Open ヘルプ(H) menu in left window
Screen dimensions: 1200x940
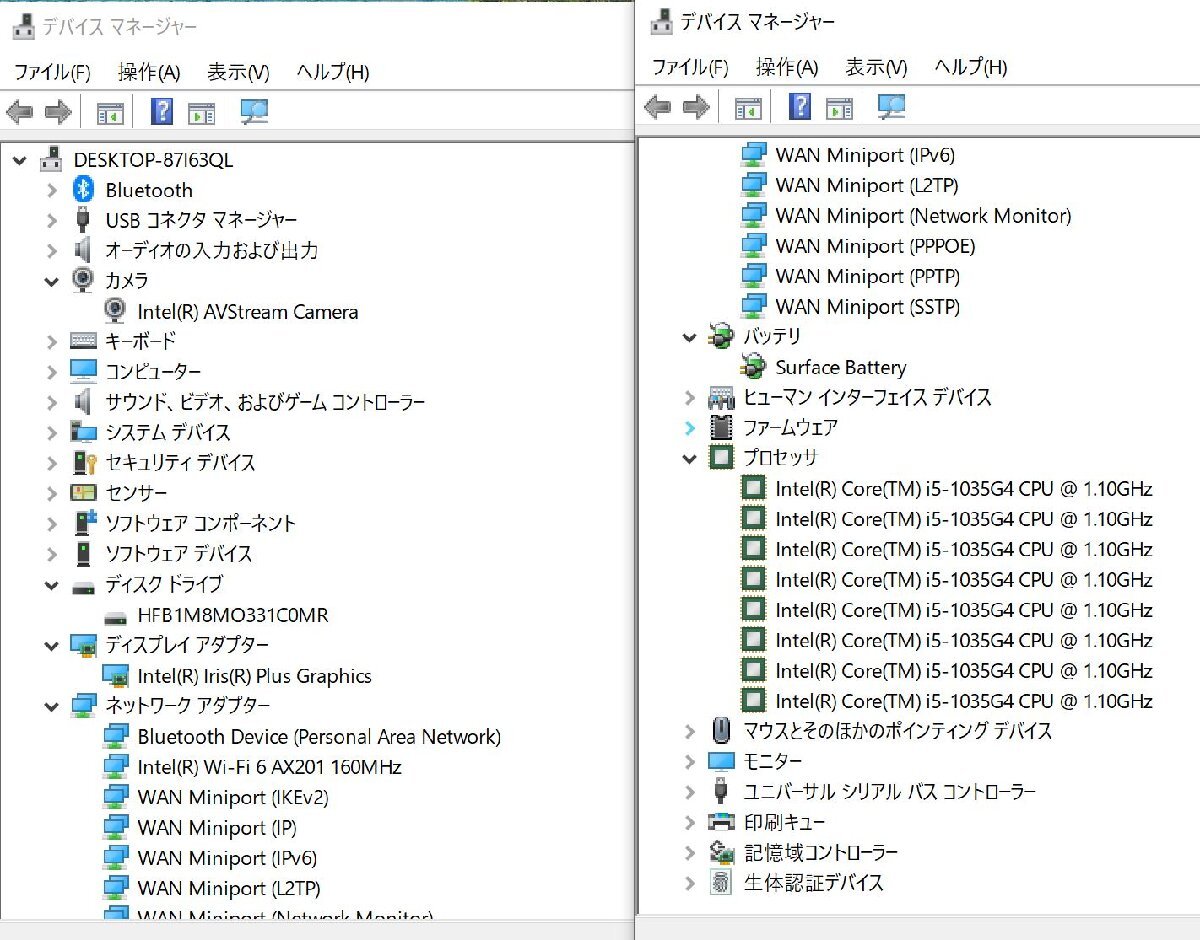click(333, 72)
